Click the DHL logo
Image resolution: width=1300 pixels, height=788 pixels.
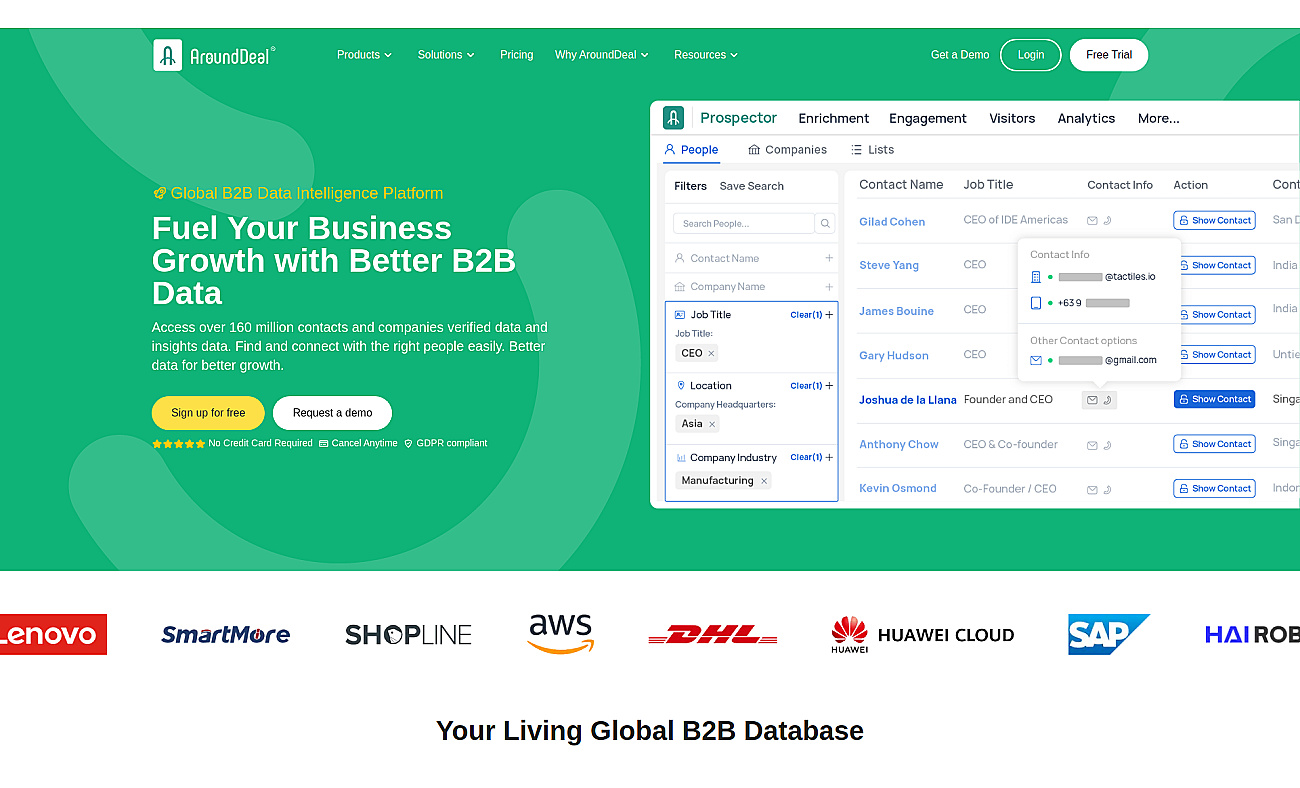713,635
